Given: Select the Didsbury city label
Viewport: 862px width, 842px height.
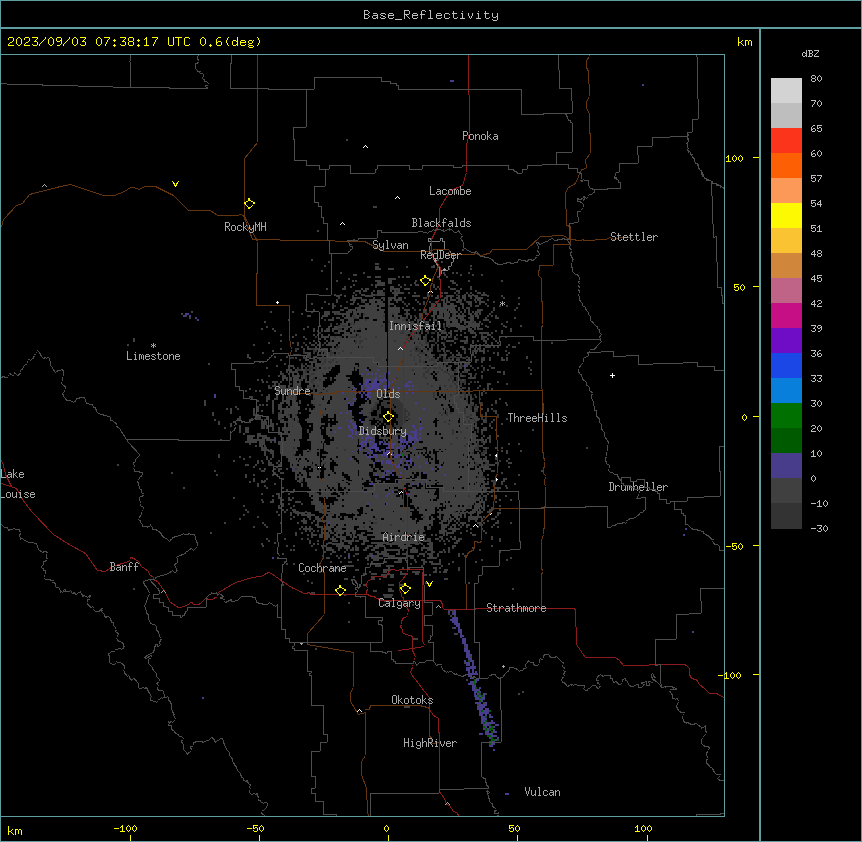Looking at the screenshot, I should pos(383,431).
